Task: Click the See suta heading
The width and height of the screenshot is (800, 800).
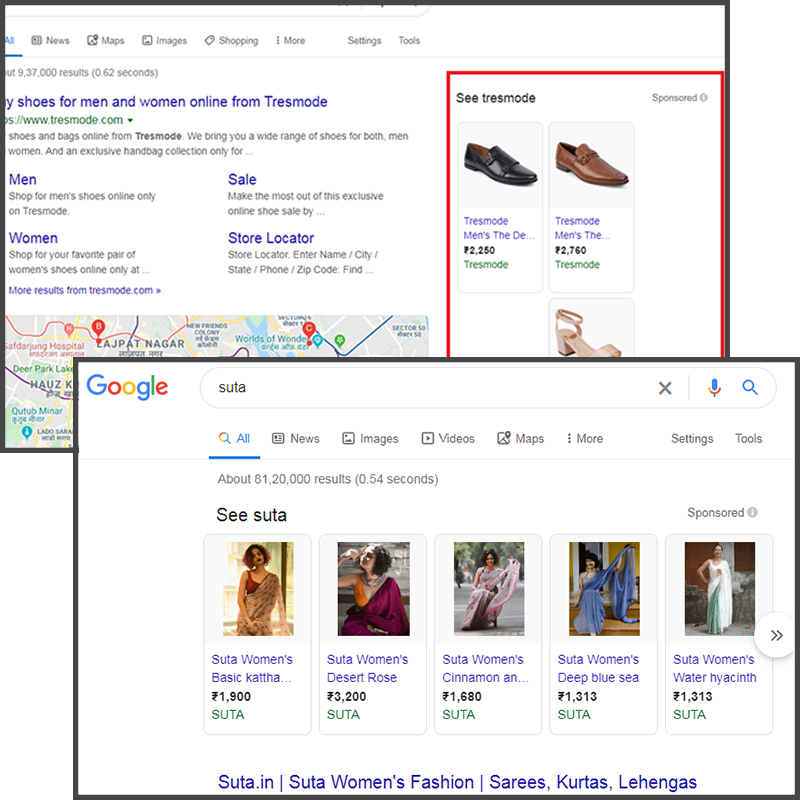Action: pyautogui.click(x=251, y=515)
